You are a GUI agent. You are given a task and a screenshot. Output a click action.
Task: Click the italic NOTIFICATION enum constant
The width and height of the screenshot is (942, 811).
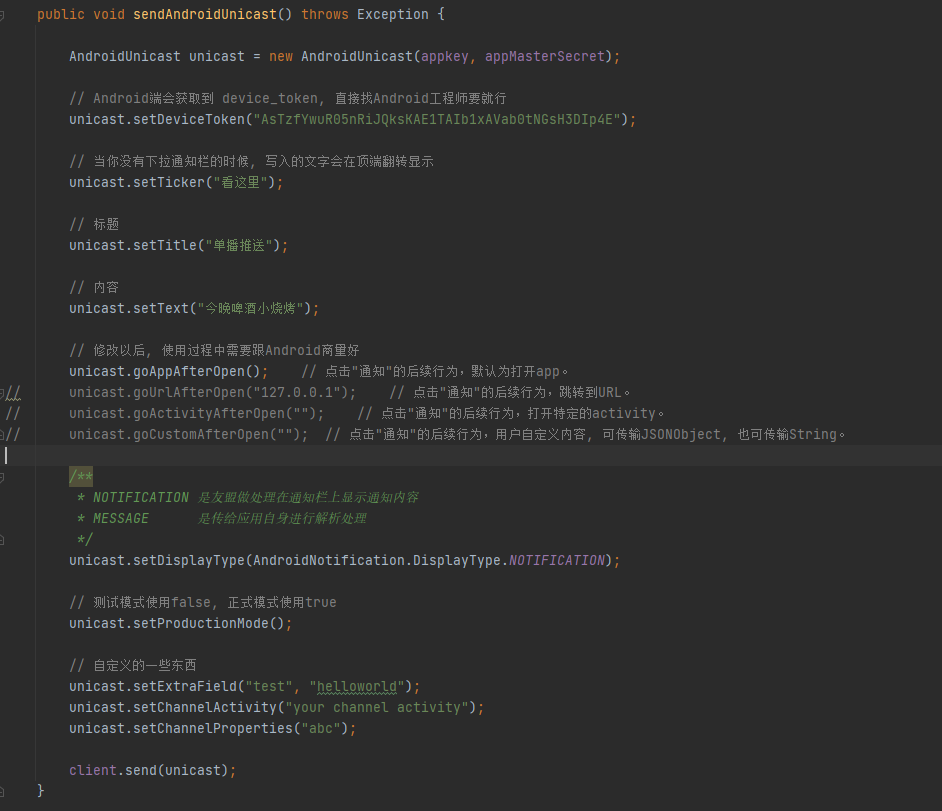(556, 561)
